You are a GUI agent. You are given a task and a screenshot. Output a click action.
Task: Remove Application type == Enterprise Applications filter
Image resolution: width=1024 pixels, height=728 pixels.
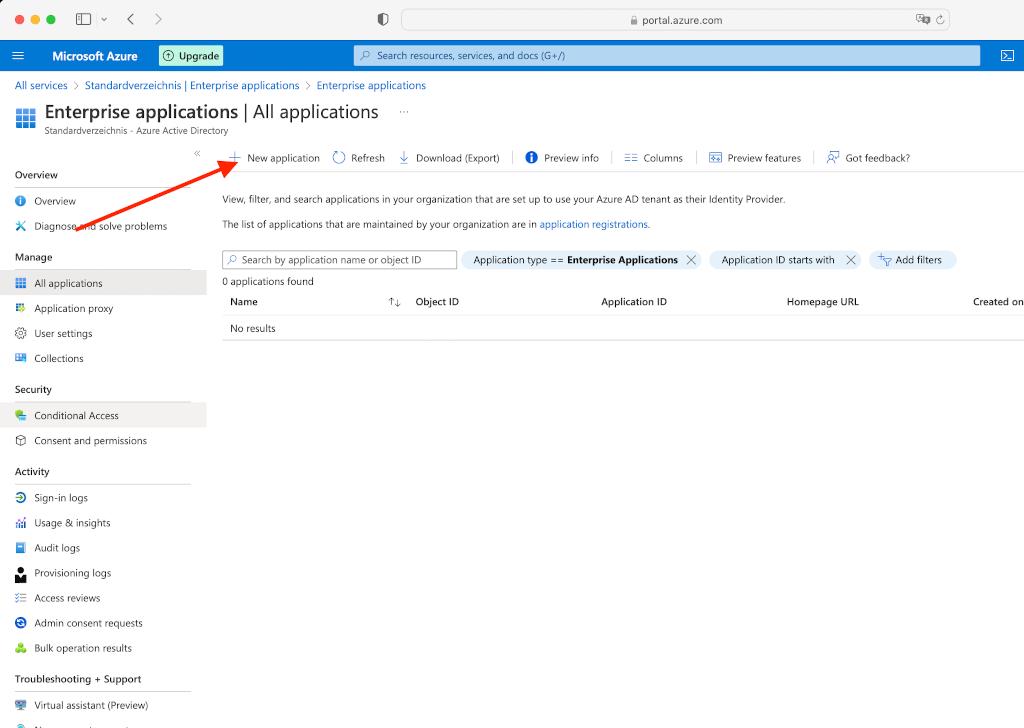click(691, 260)
